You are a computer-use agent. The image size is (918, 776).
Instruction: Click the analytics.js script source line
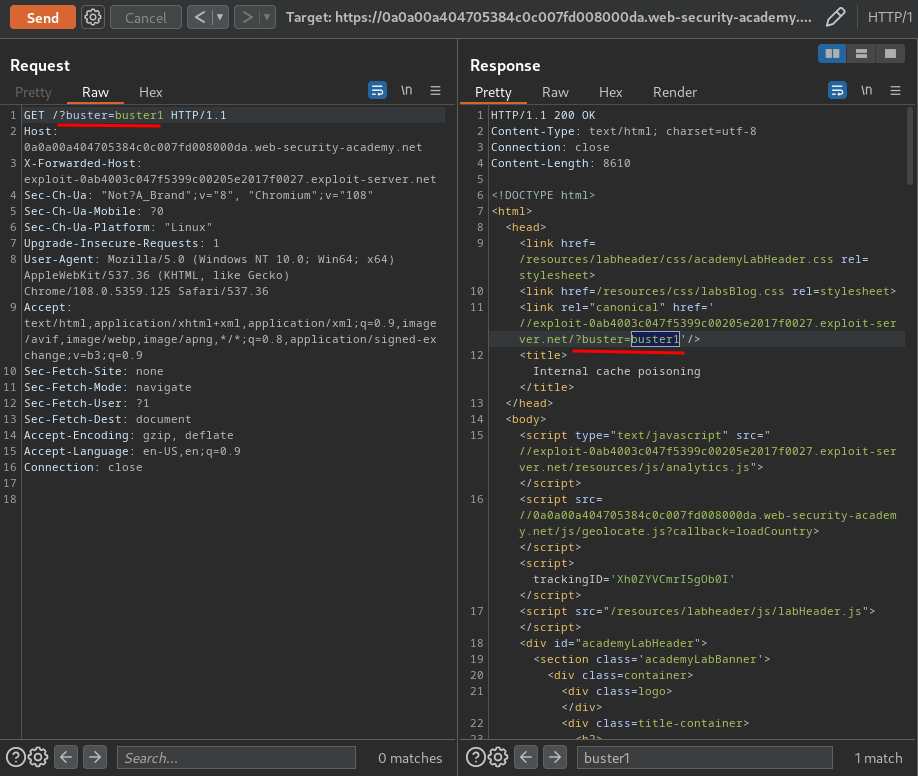707,459
